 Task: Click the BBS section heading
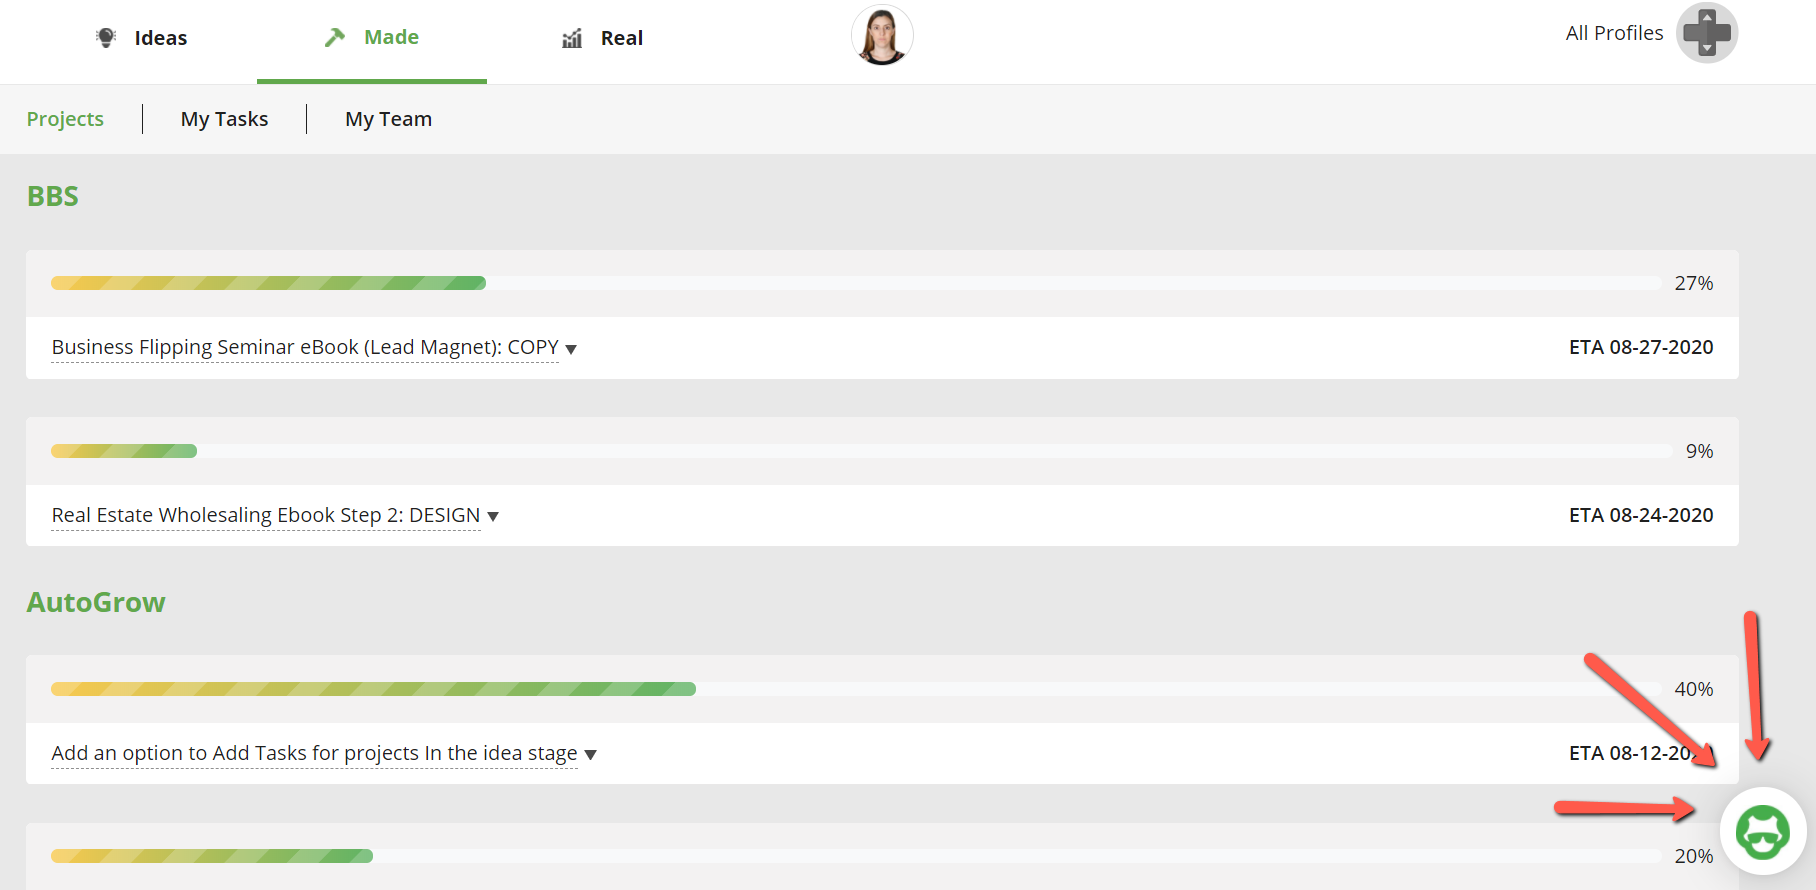click(53, 196)
